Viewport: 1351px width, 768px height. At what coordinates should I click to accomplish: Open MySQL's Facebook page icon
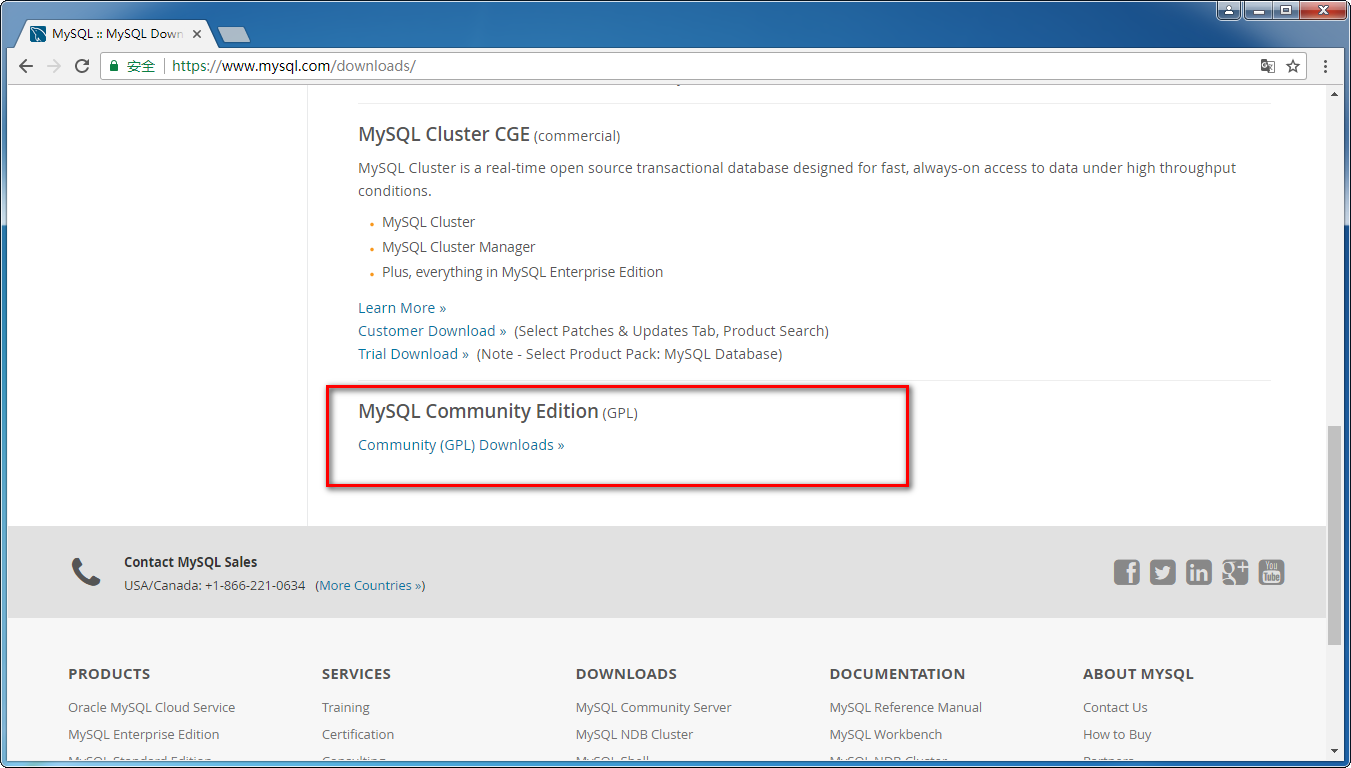[x=1127, y=572]
